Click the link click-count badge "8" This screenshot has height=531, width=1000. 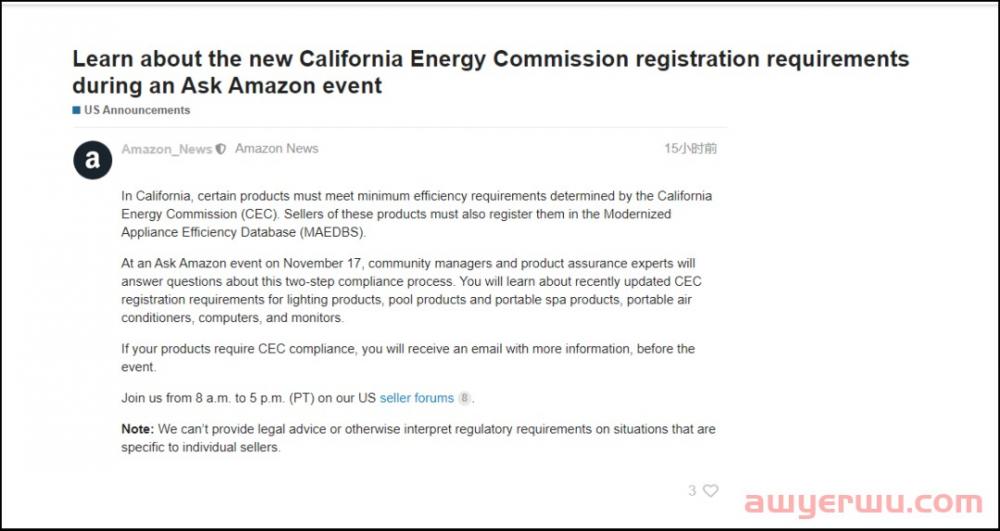coord(464,398)
